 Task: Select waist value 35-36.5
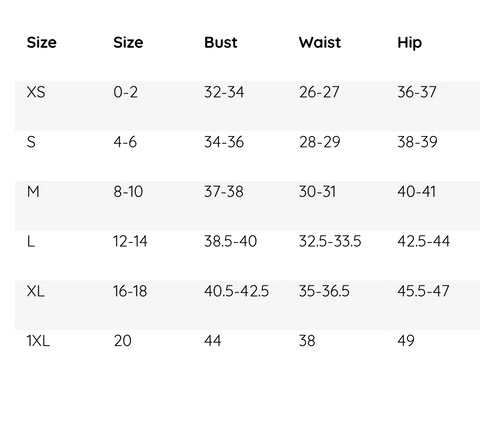[x=324, y=291]
